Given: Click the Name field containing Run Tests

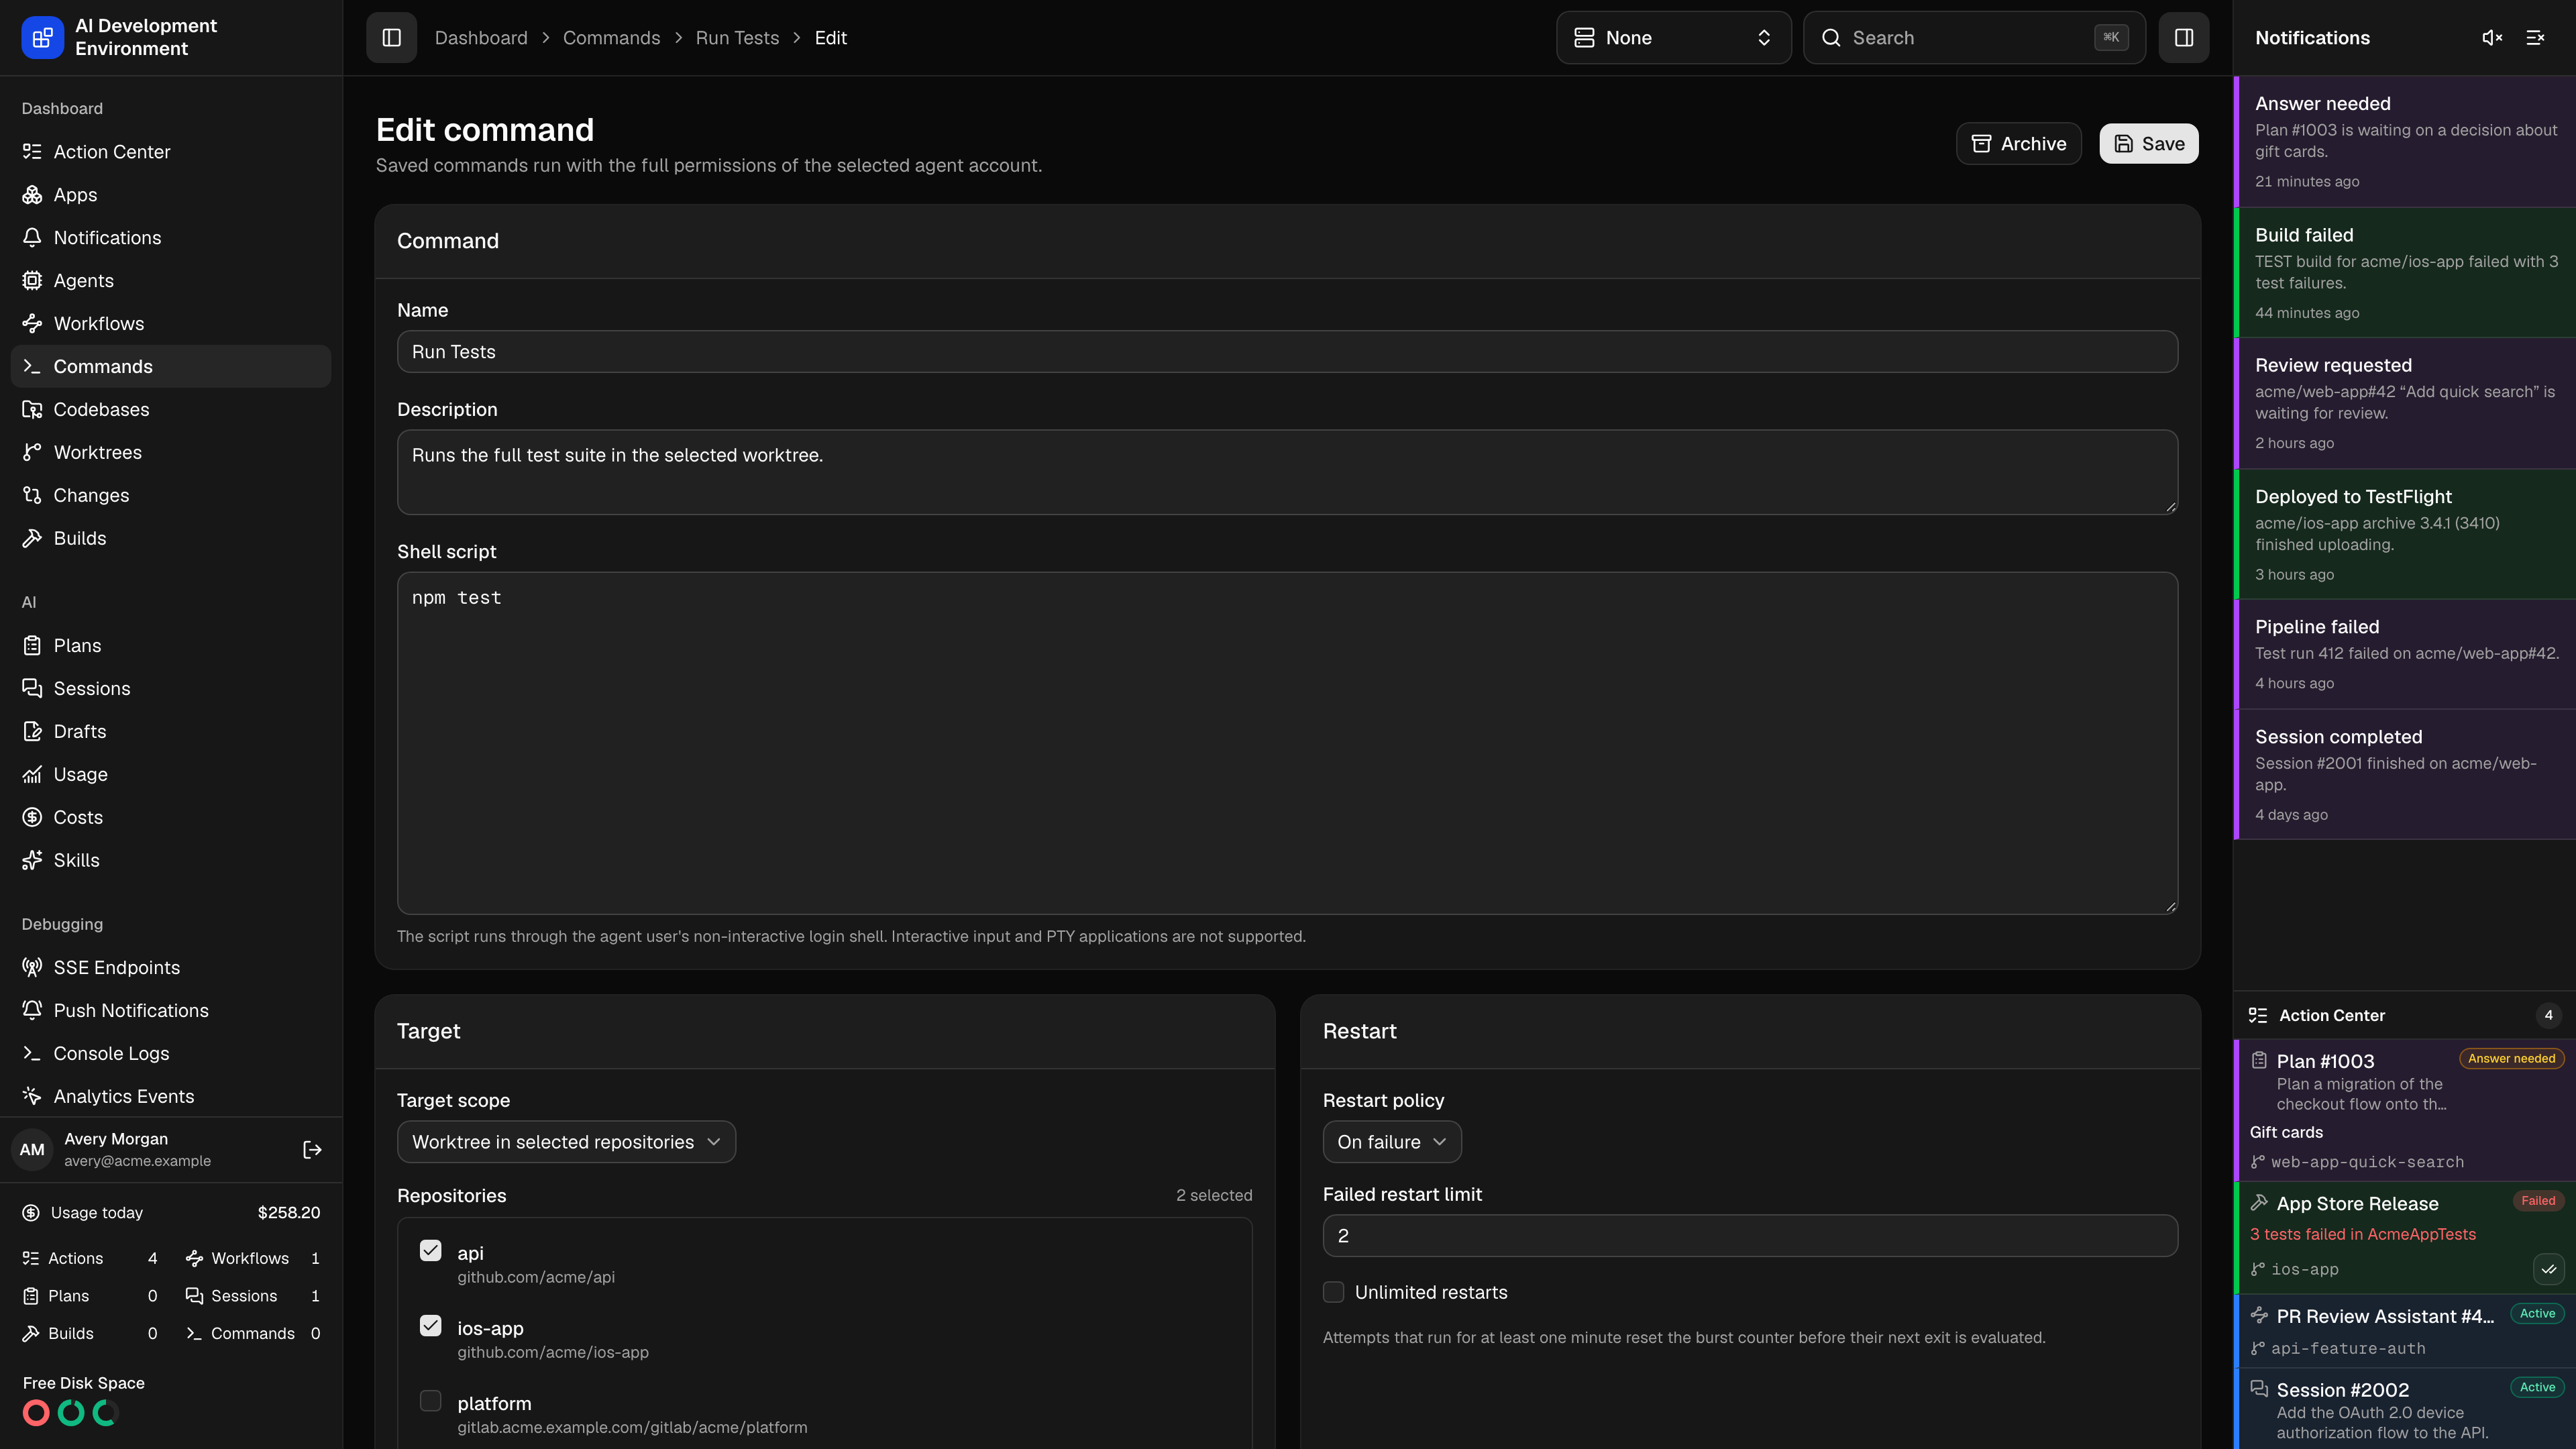Looking at the screenshot, I should [x=1287, y=352].
